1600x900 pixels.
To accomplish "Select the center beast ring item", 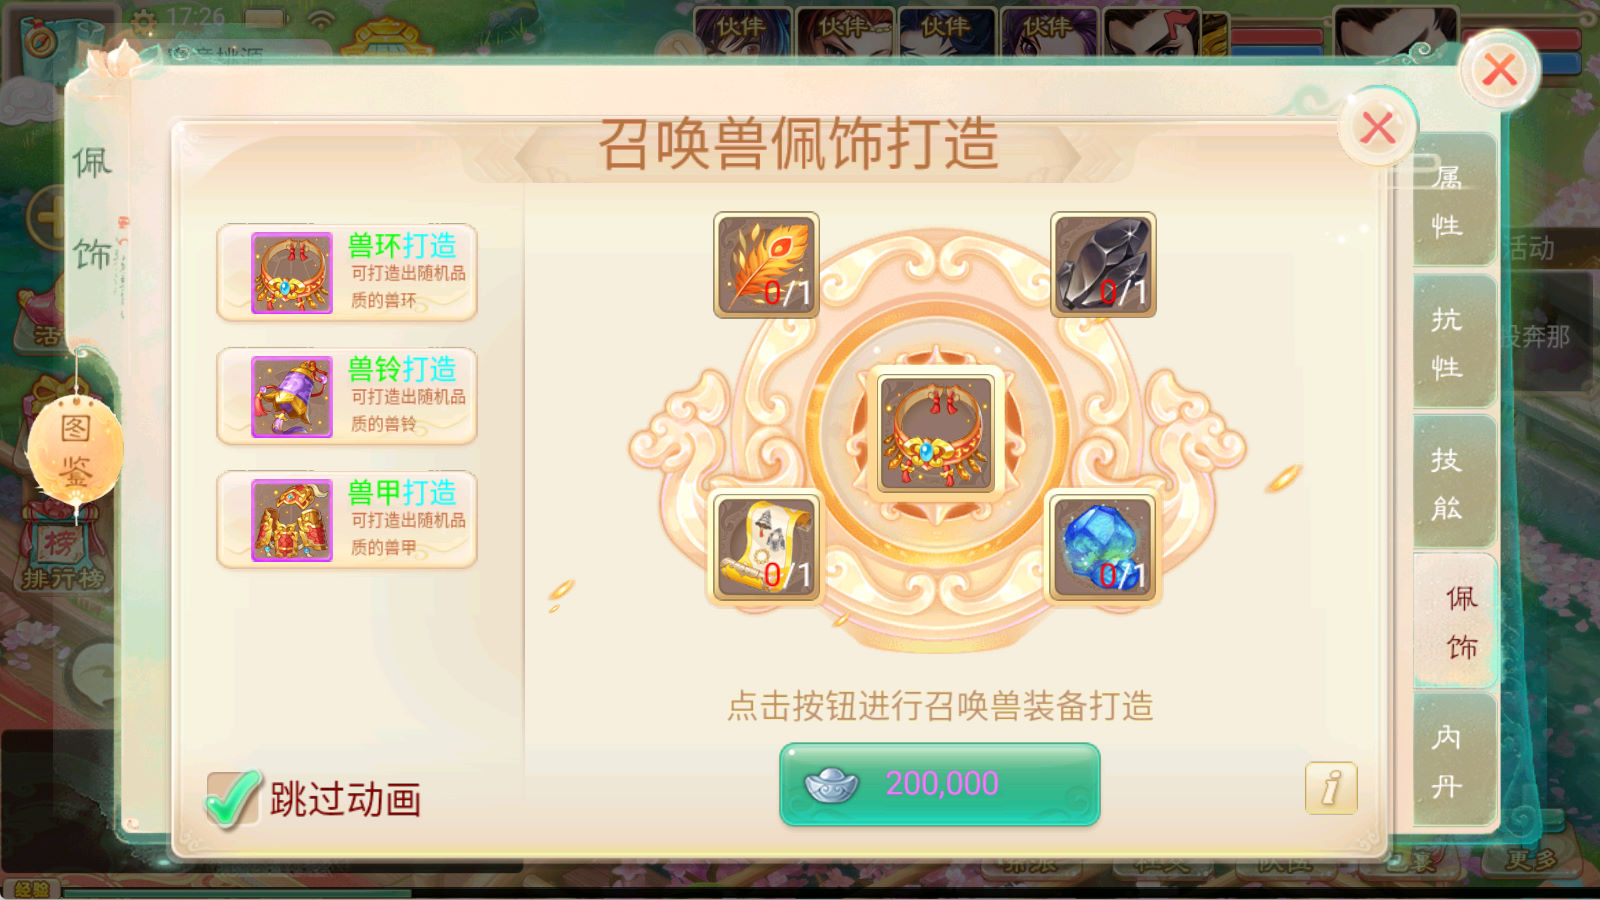I will click(936, 433).
